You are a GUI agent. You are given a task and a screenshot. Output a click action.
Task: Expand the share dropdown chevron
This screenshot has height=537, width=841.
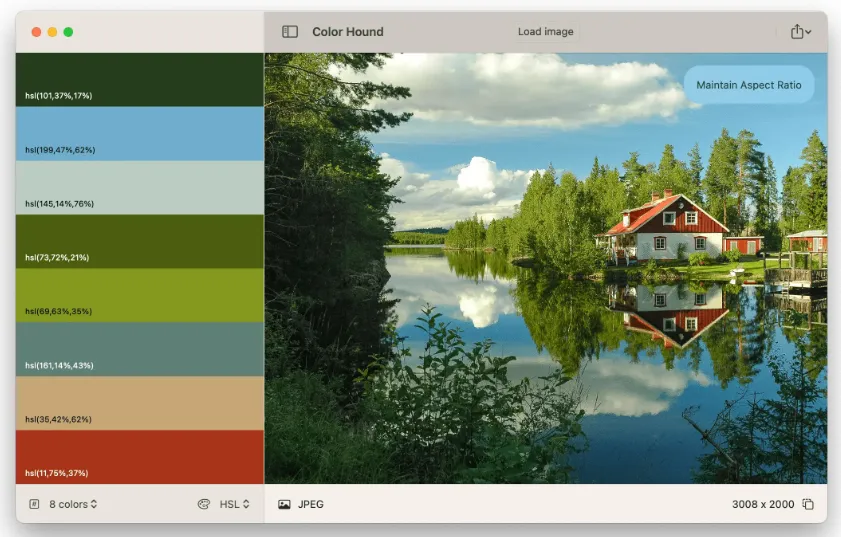(x=808, y=32)
